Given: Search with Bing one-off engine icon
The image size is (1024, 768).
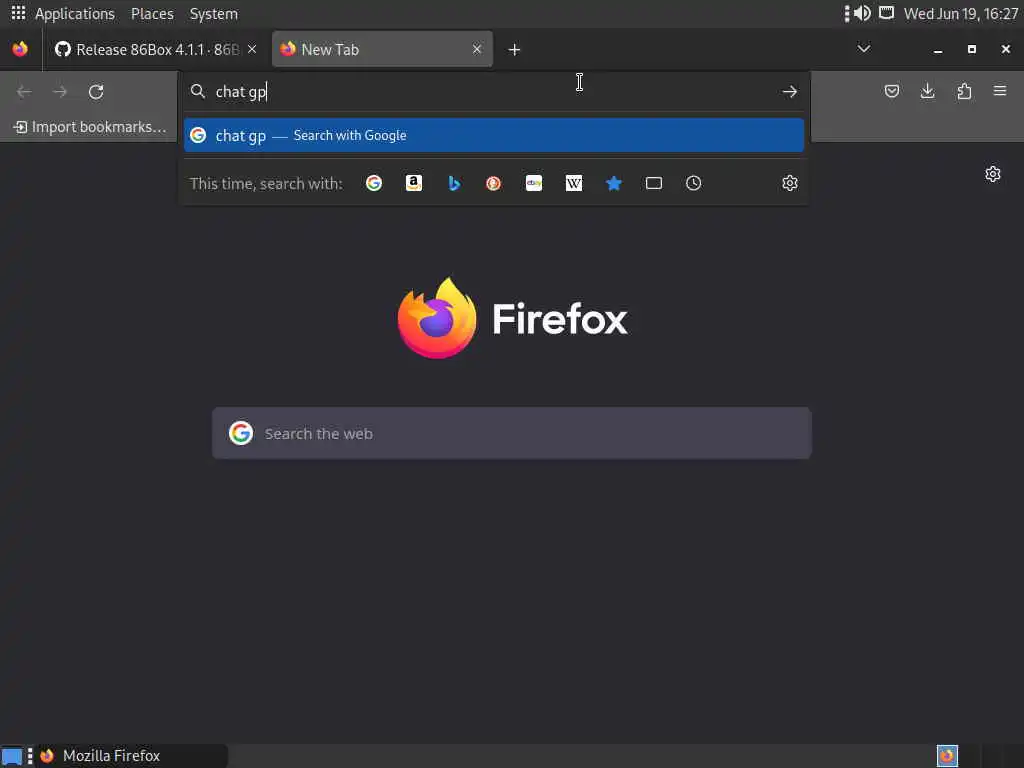Looking at the screenshot, I should 454,184.
